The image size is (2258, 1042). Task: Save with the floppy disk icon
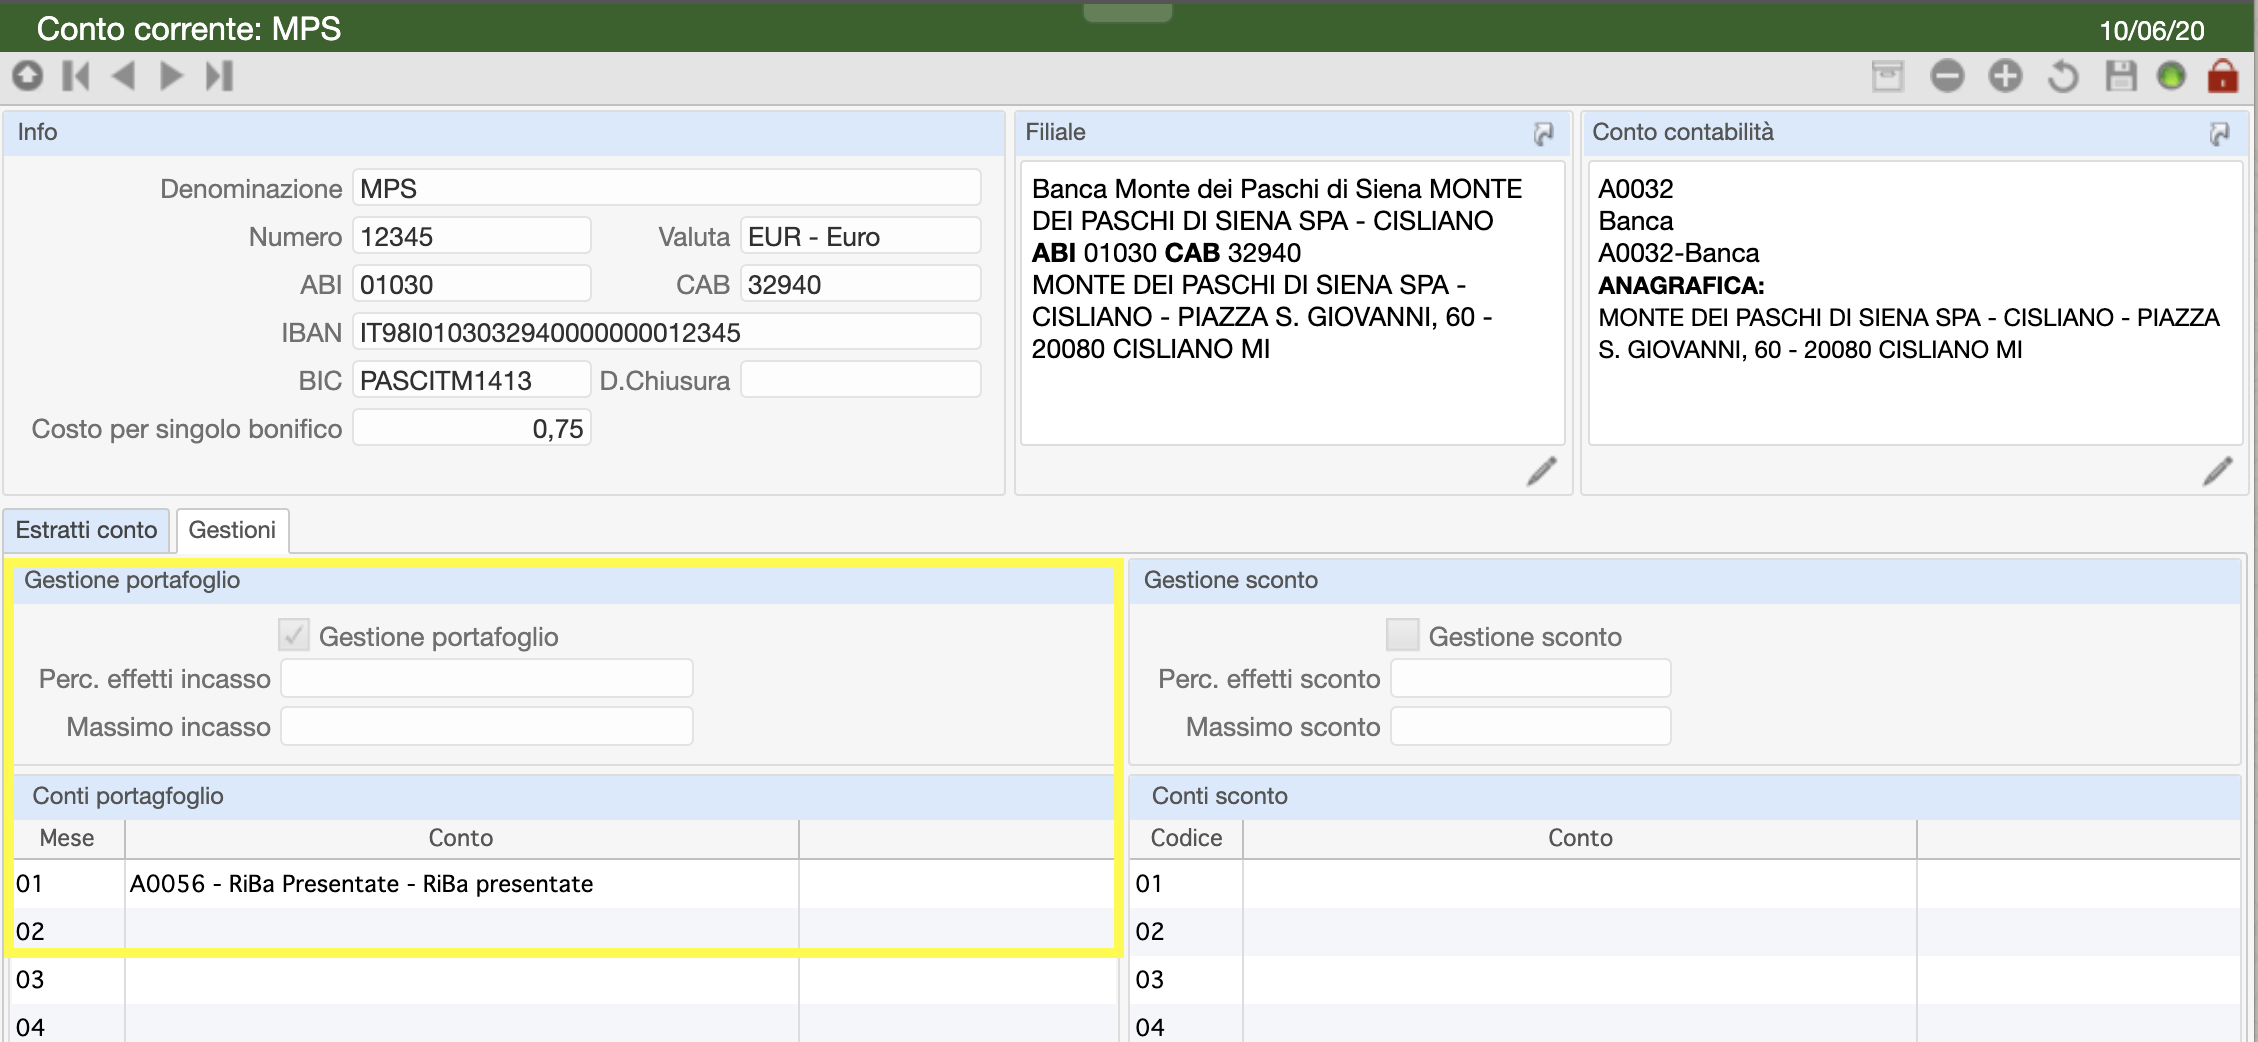2121,76
